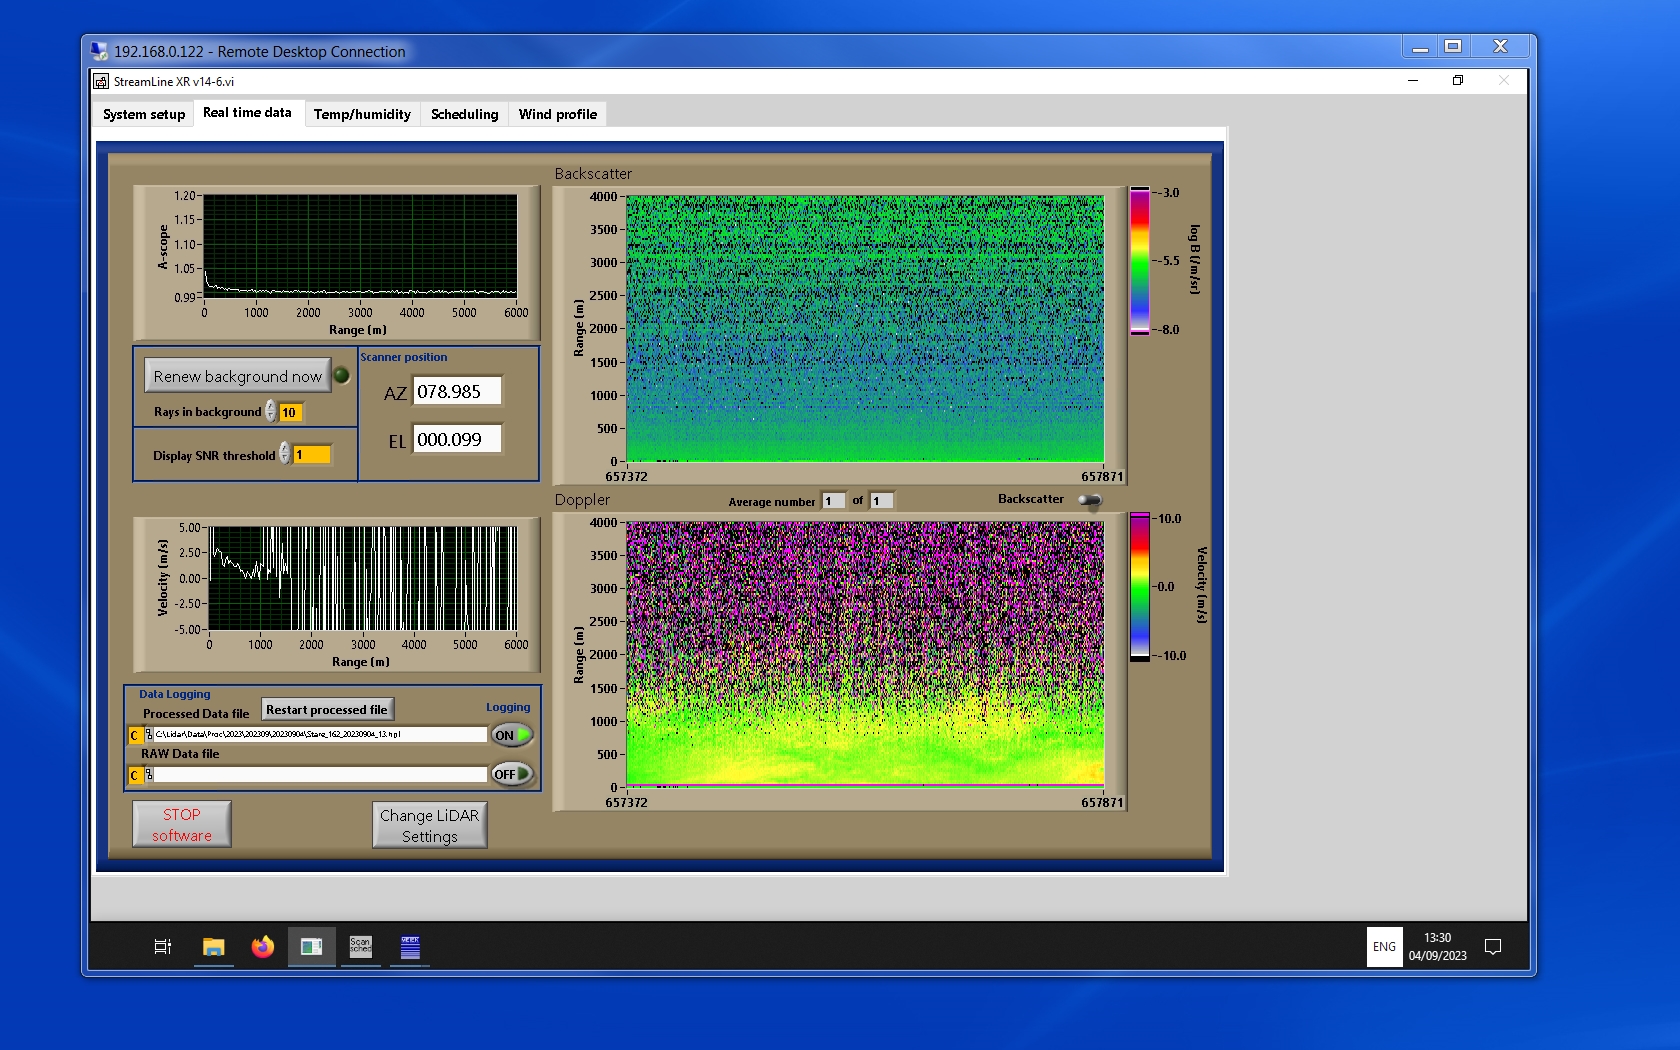Open the ENG language selector

pyautogui.click(x=1384, y=946)
